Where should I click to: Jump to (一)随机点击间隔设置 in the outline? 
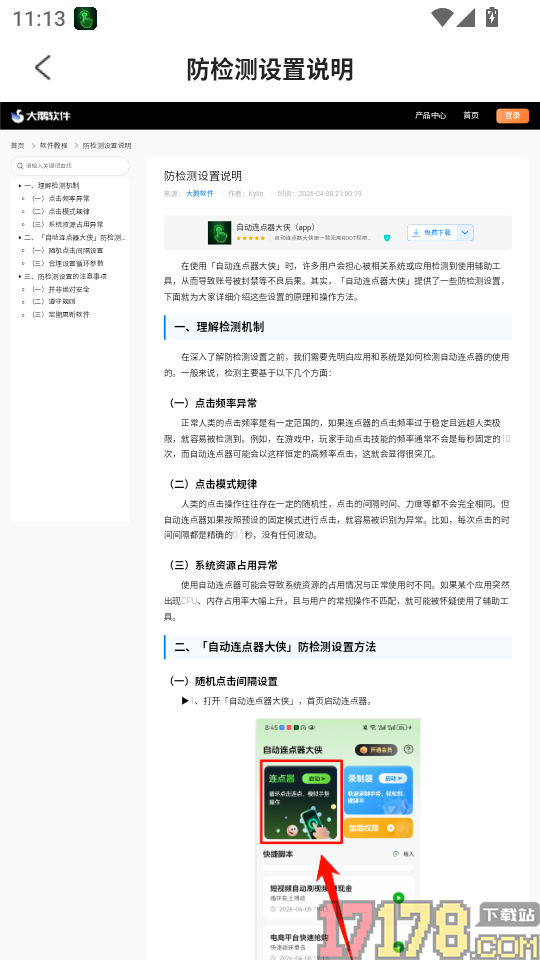coord(68,250)
